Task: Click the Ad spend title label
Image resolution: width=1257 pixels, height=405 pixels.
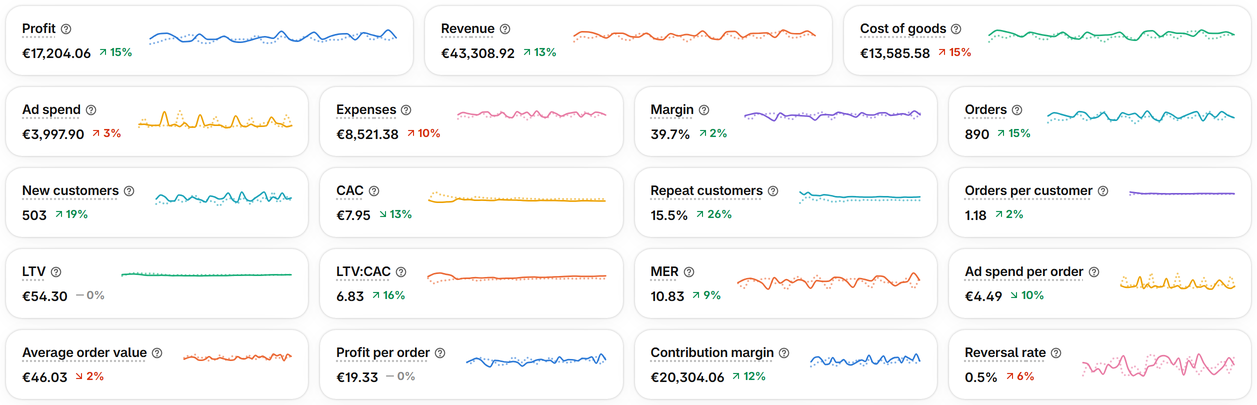Action: tap(51, 110)
